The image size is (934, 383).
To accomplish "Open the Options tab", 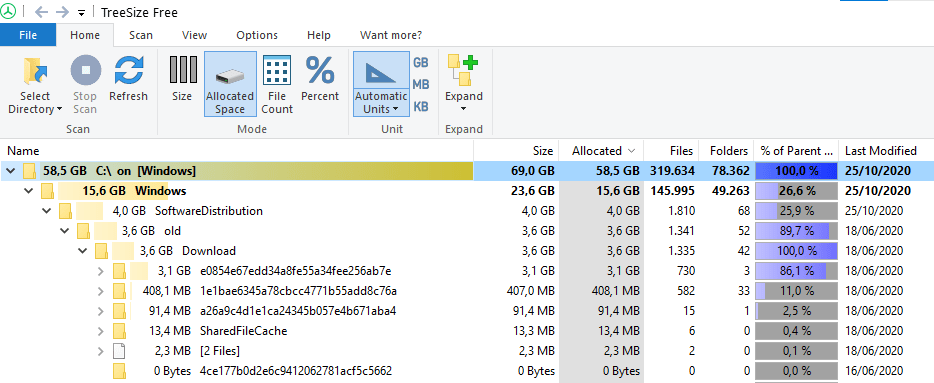I will pyautogui.click(x=257, y=35).
